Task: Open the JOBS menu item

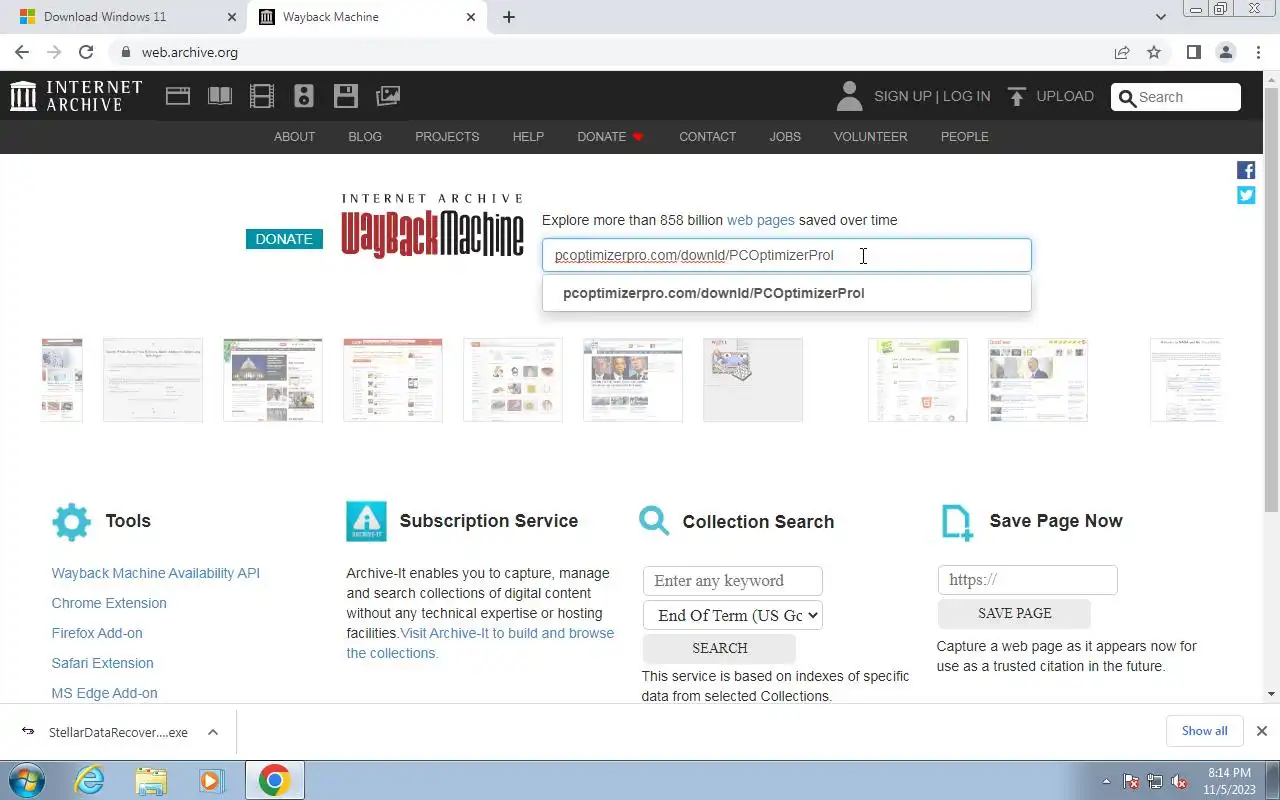Action: click(785, 137)
